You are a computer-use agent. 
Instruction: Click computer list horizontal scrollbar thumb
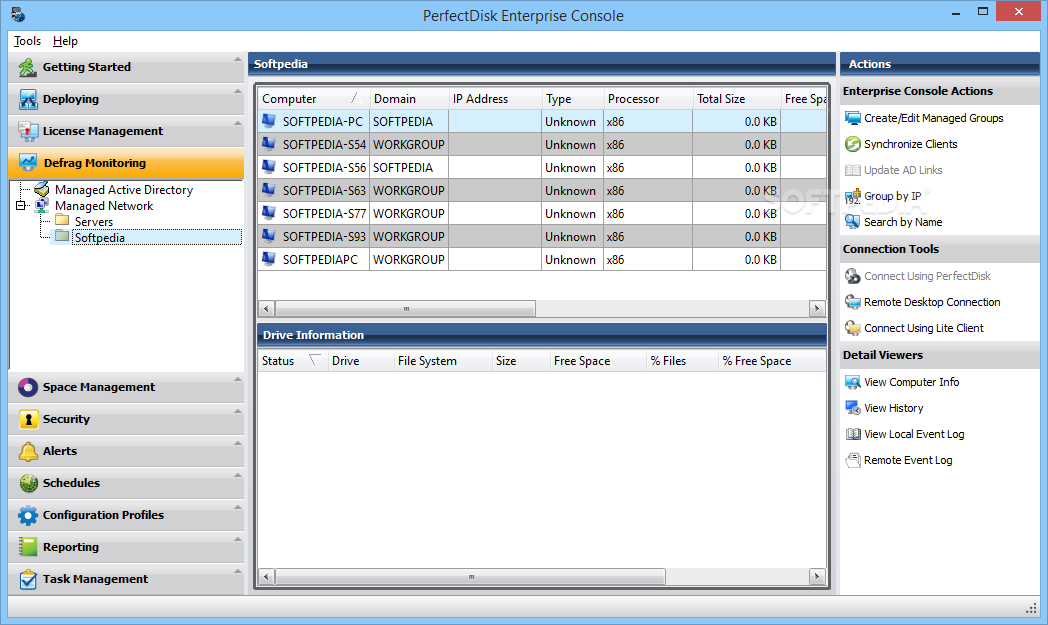tap(406, 308)
